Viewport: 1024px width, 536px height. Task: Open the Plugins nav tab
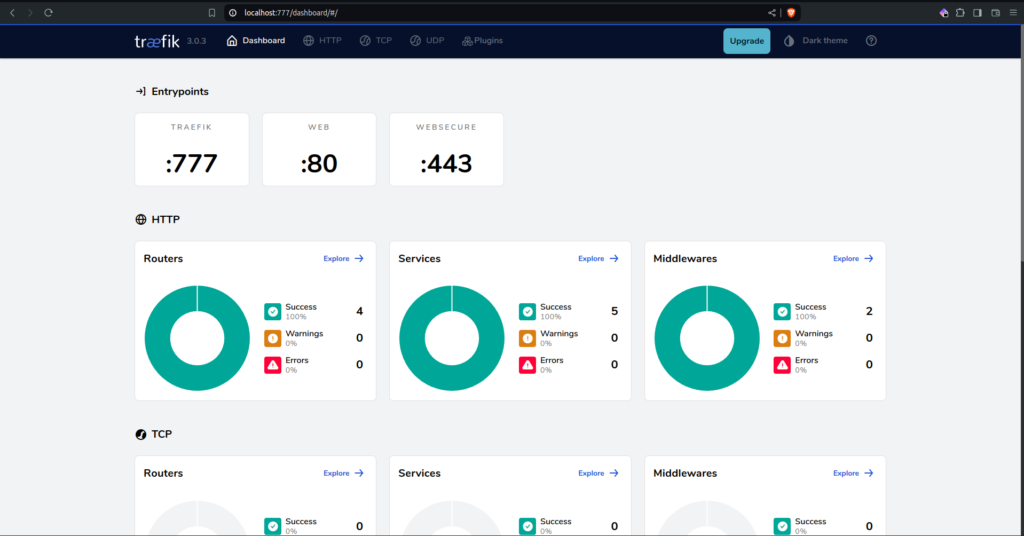[x=483, y=40]
